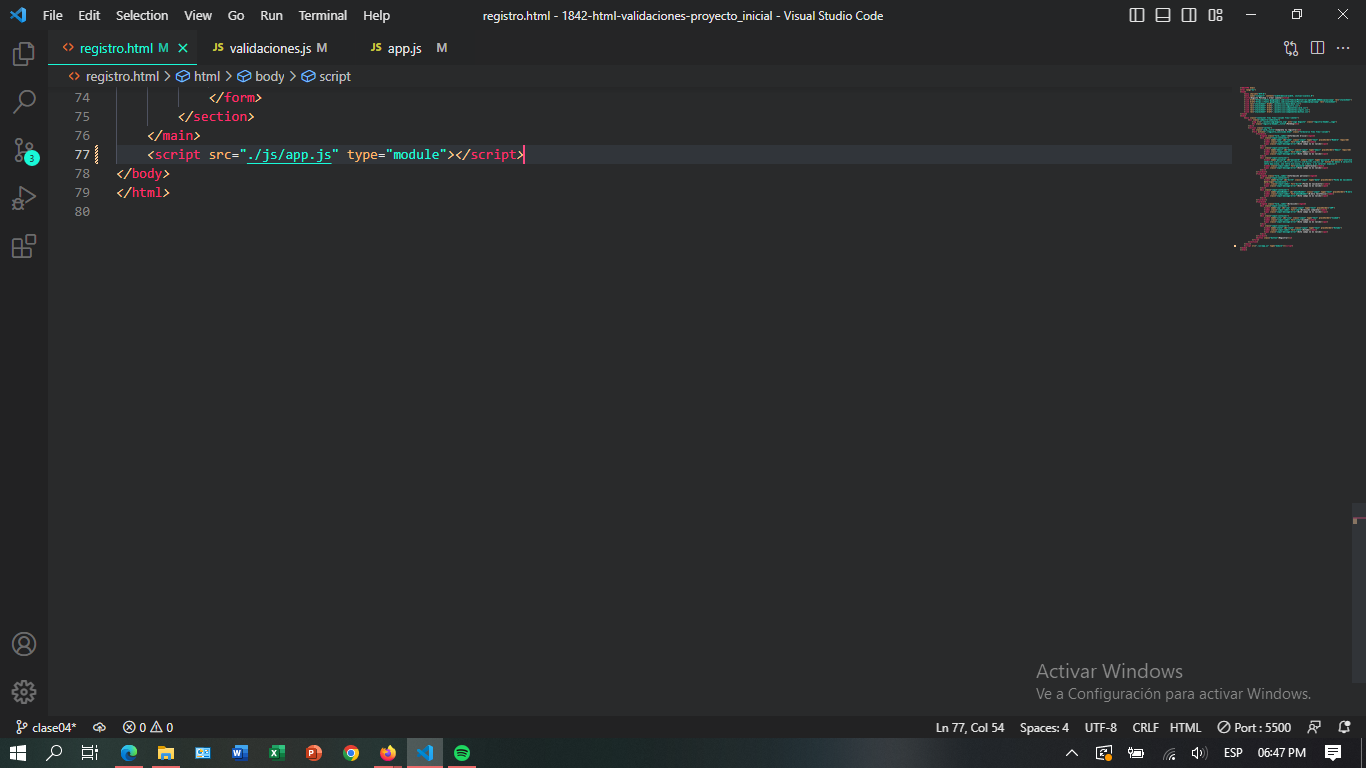
Task: Click the Publish to cloud icon in status bar
Action: [x=99, y=727]
